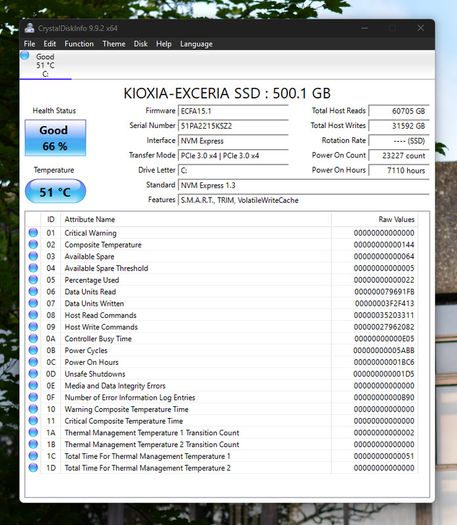This screenshot has width=457, height=525.
Task: Click the 51 °C temperature button
Action: click(x=55, y=192)
